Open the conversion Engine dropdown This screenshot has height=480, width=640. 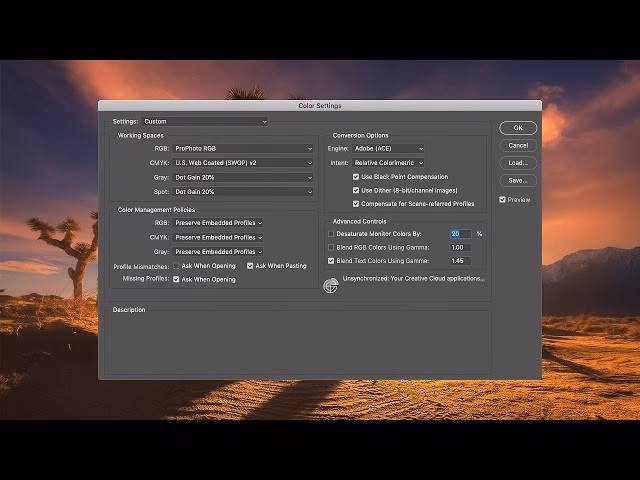(x=388, y=149)
